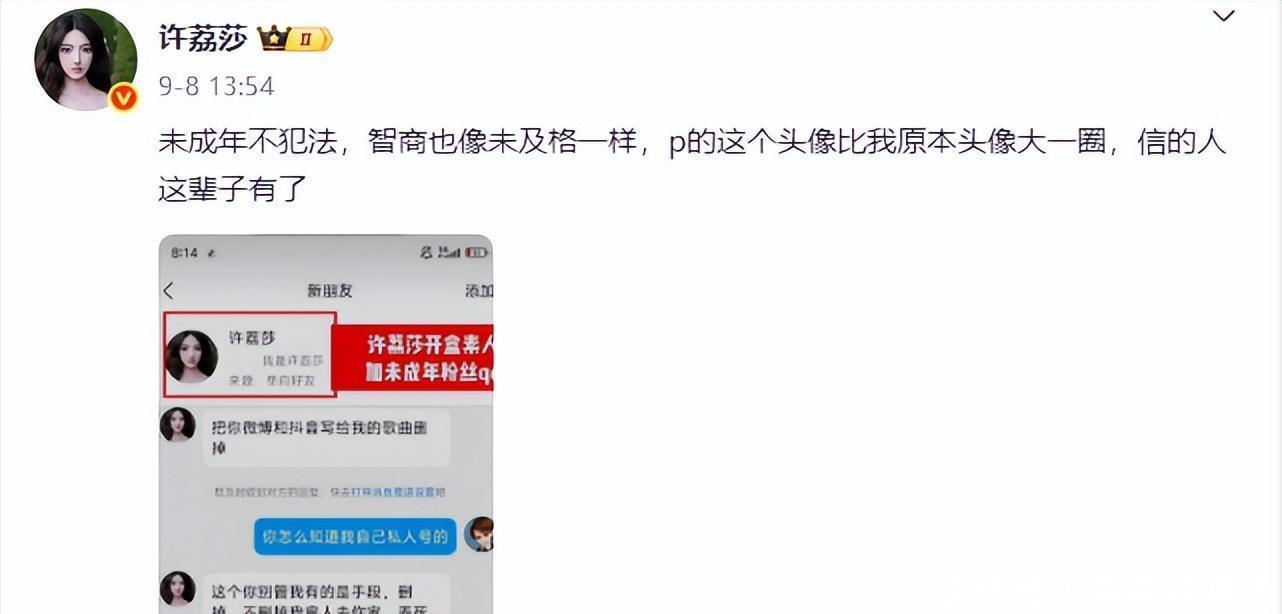Image resolution: width=1282 pixels, height=614 pixels.
Task: Select the 新朋友 title in the screenshot
Action: tap(329, 291)
